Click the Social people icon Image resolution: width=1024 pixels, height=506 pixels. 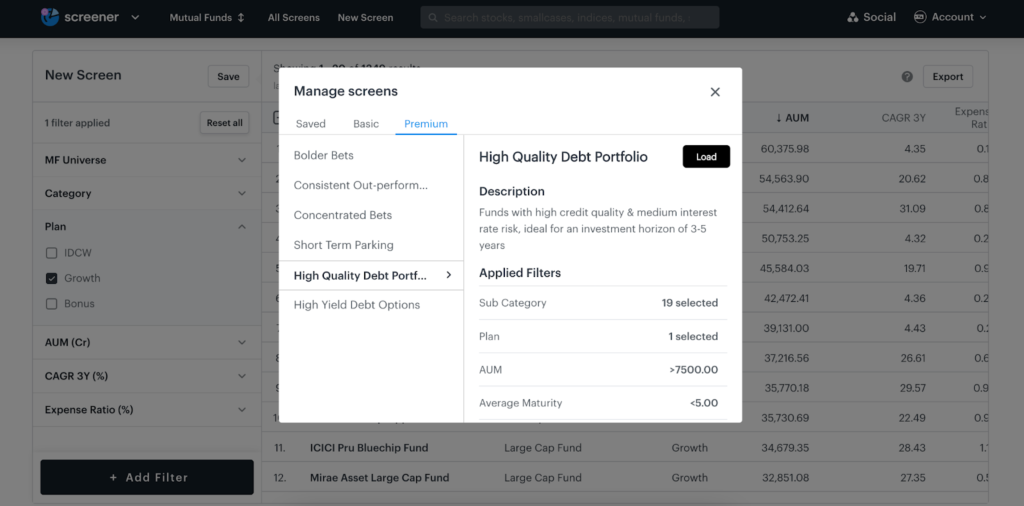pos(853,17)
